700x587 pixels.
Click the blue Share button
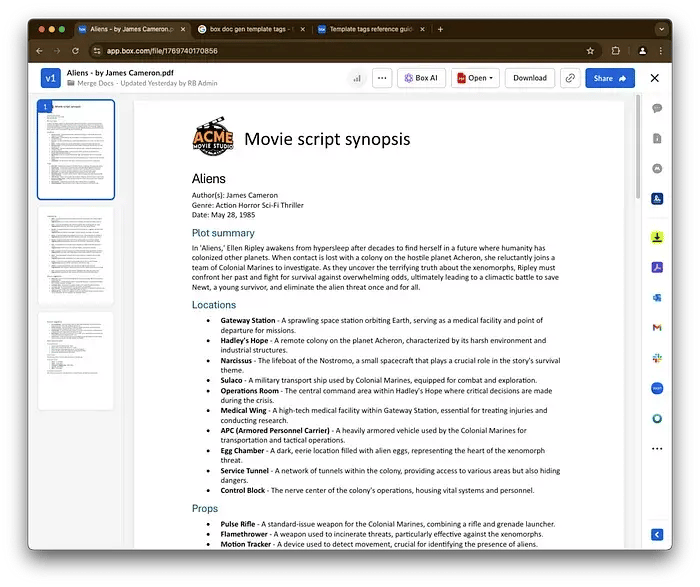610,78
